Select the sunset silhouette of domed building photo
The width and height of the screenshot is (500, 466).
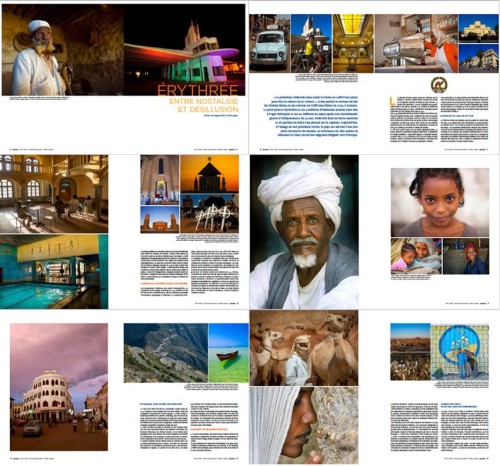click(210, 174)
